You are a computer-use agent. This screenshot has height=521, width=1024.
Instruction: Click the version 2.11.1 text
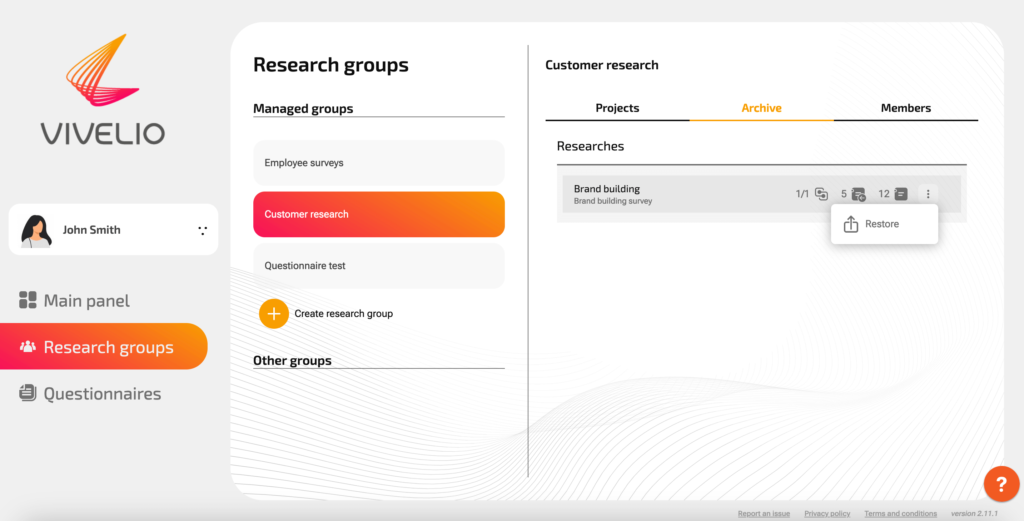click(974, 514)
